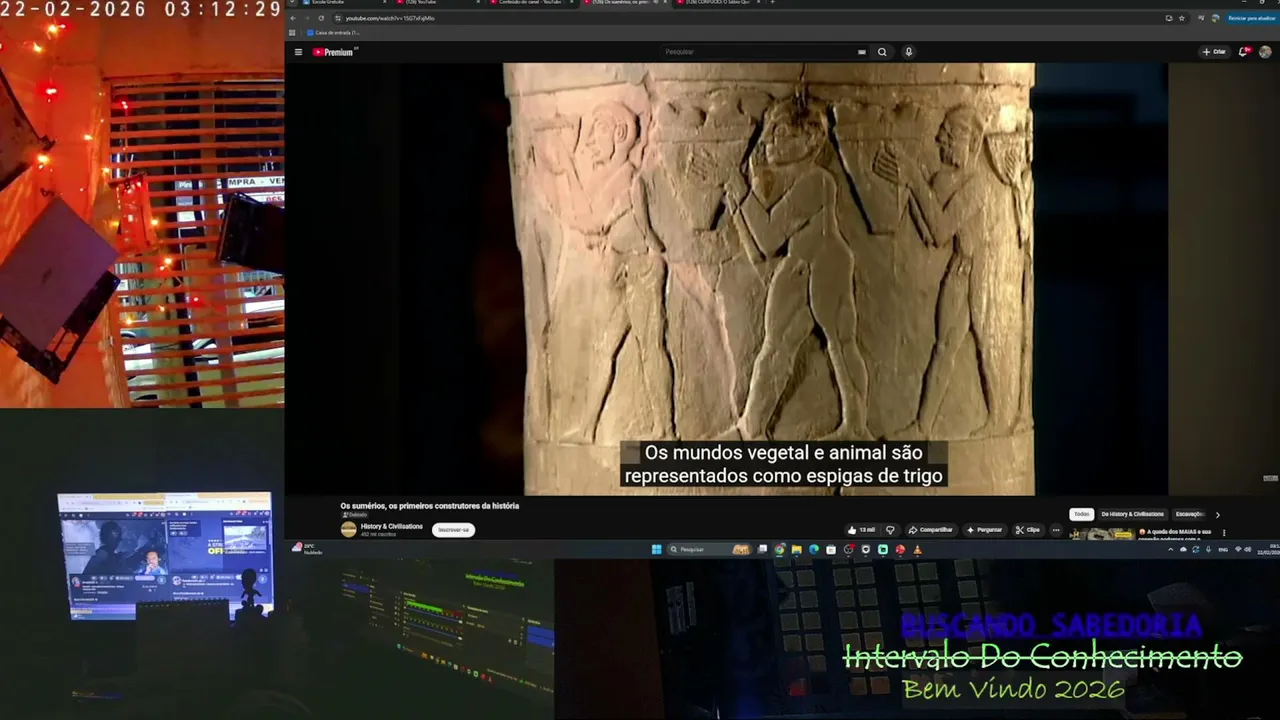Viewport: 1280px width, 720px height.
Task: Open File Explorer from the taskbar
Action: [x=796, y=549]
